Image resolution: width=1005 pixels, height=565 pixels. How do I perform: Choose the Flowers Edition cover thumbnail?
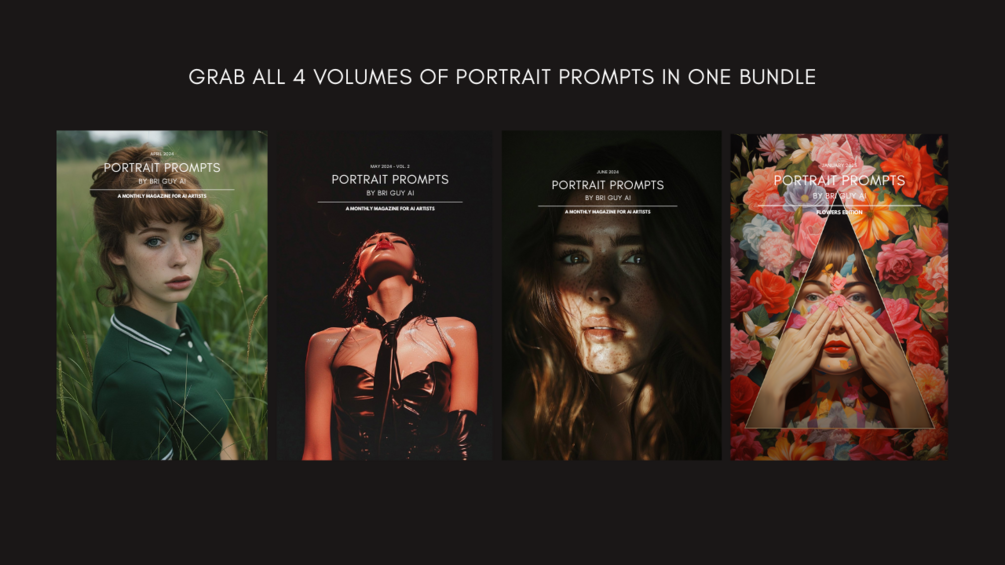[839, 297]
